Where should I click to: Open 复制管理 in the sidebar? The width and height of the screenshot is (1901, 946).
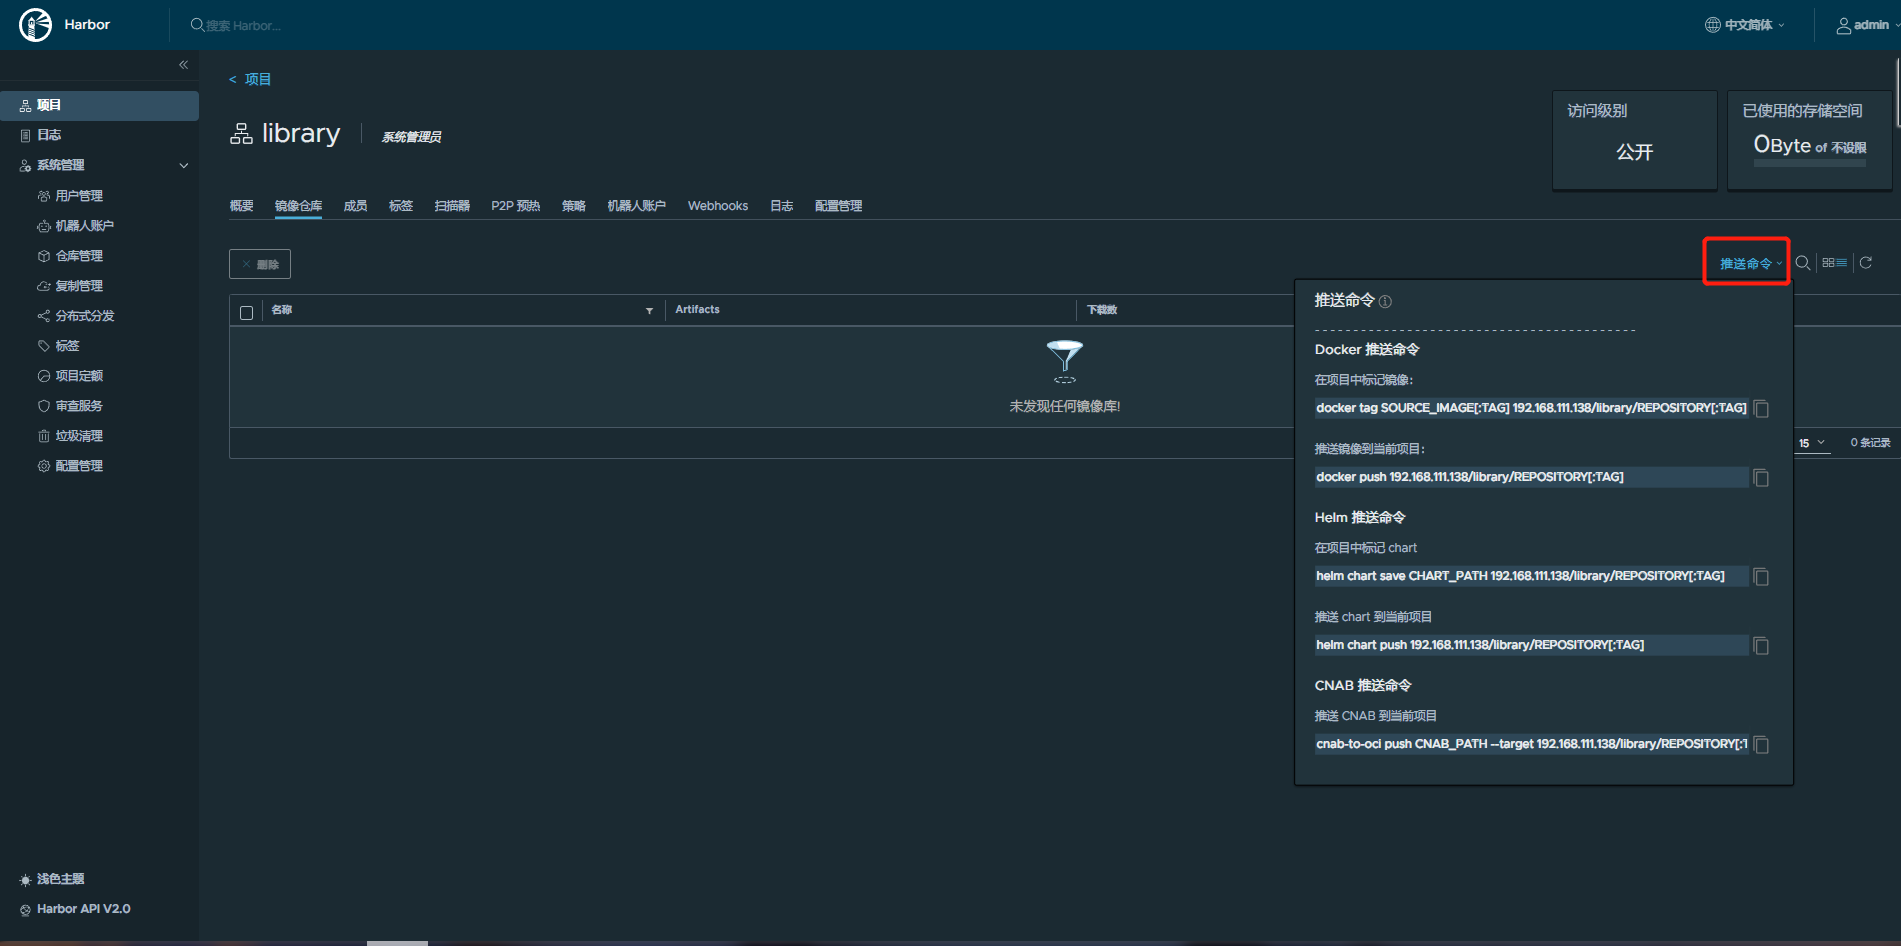pyautogui.click(x=79, y=286)
